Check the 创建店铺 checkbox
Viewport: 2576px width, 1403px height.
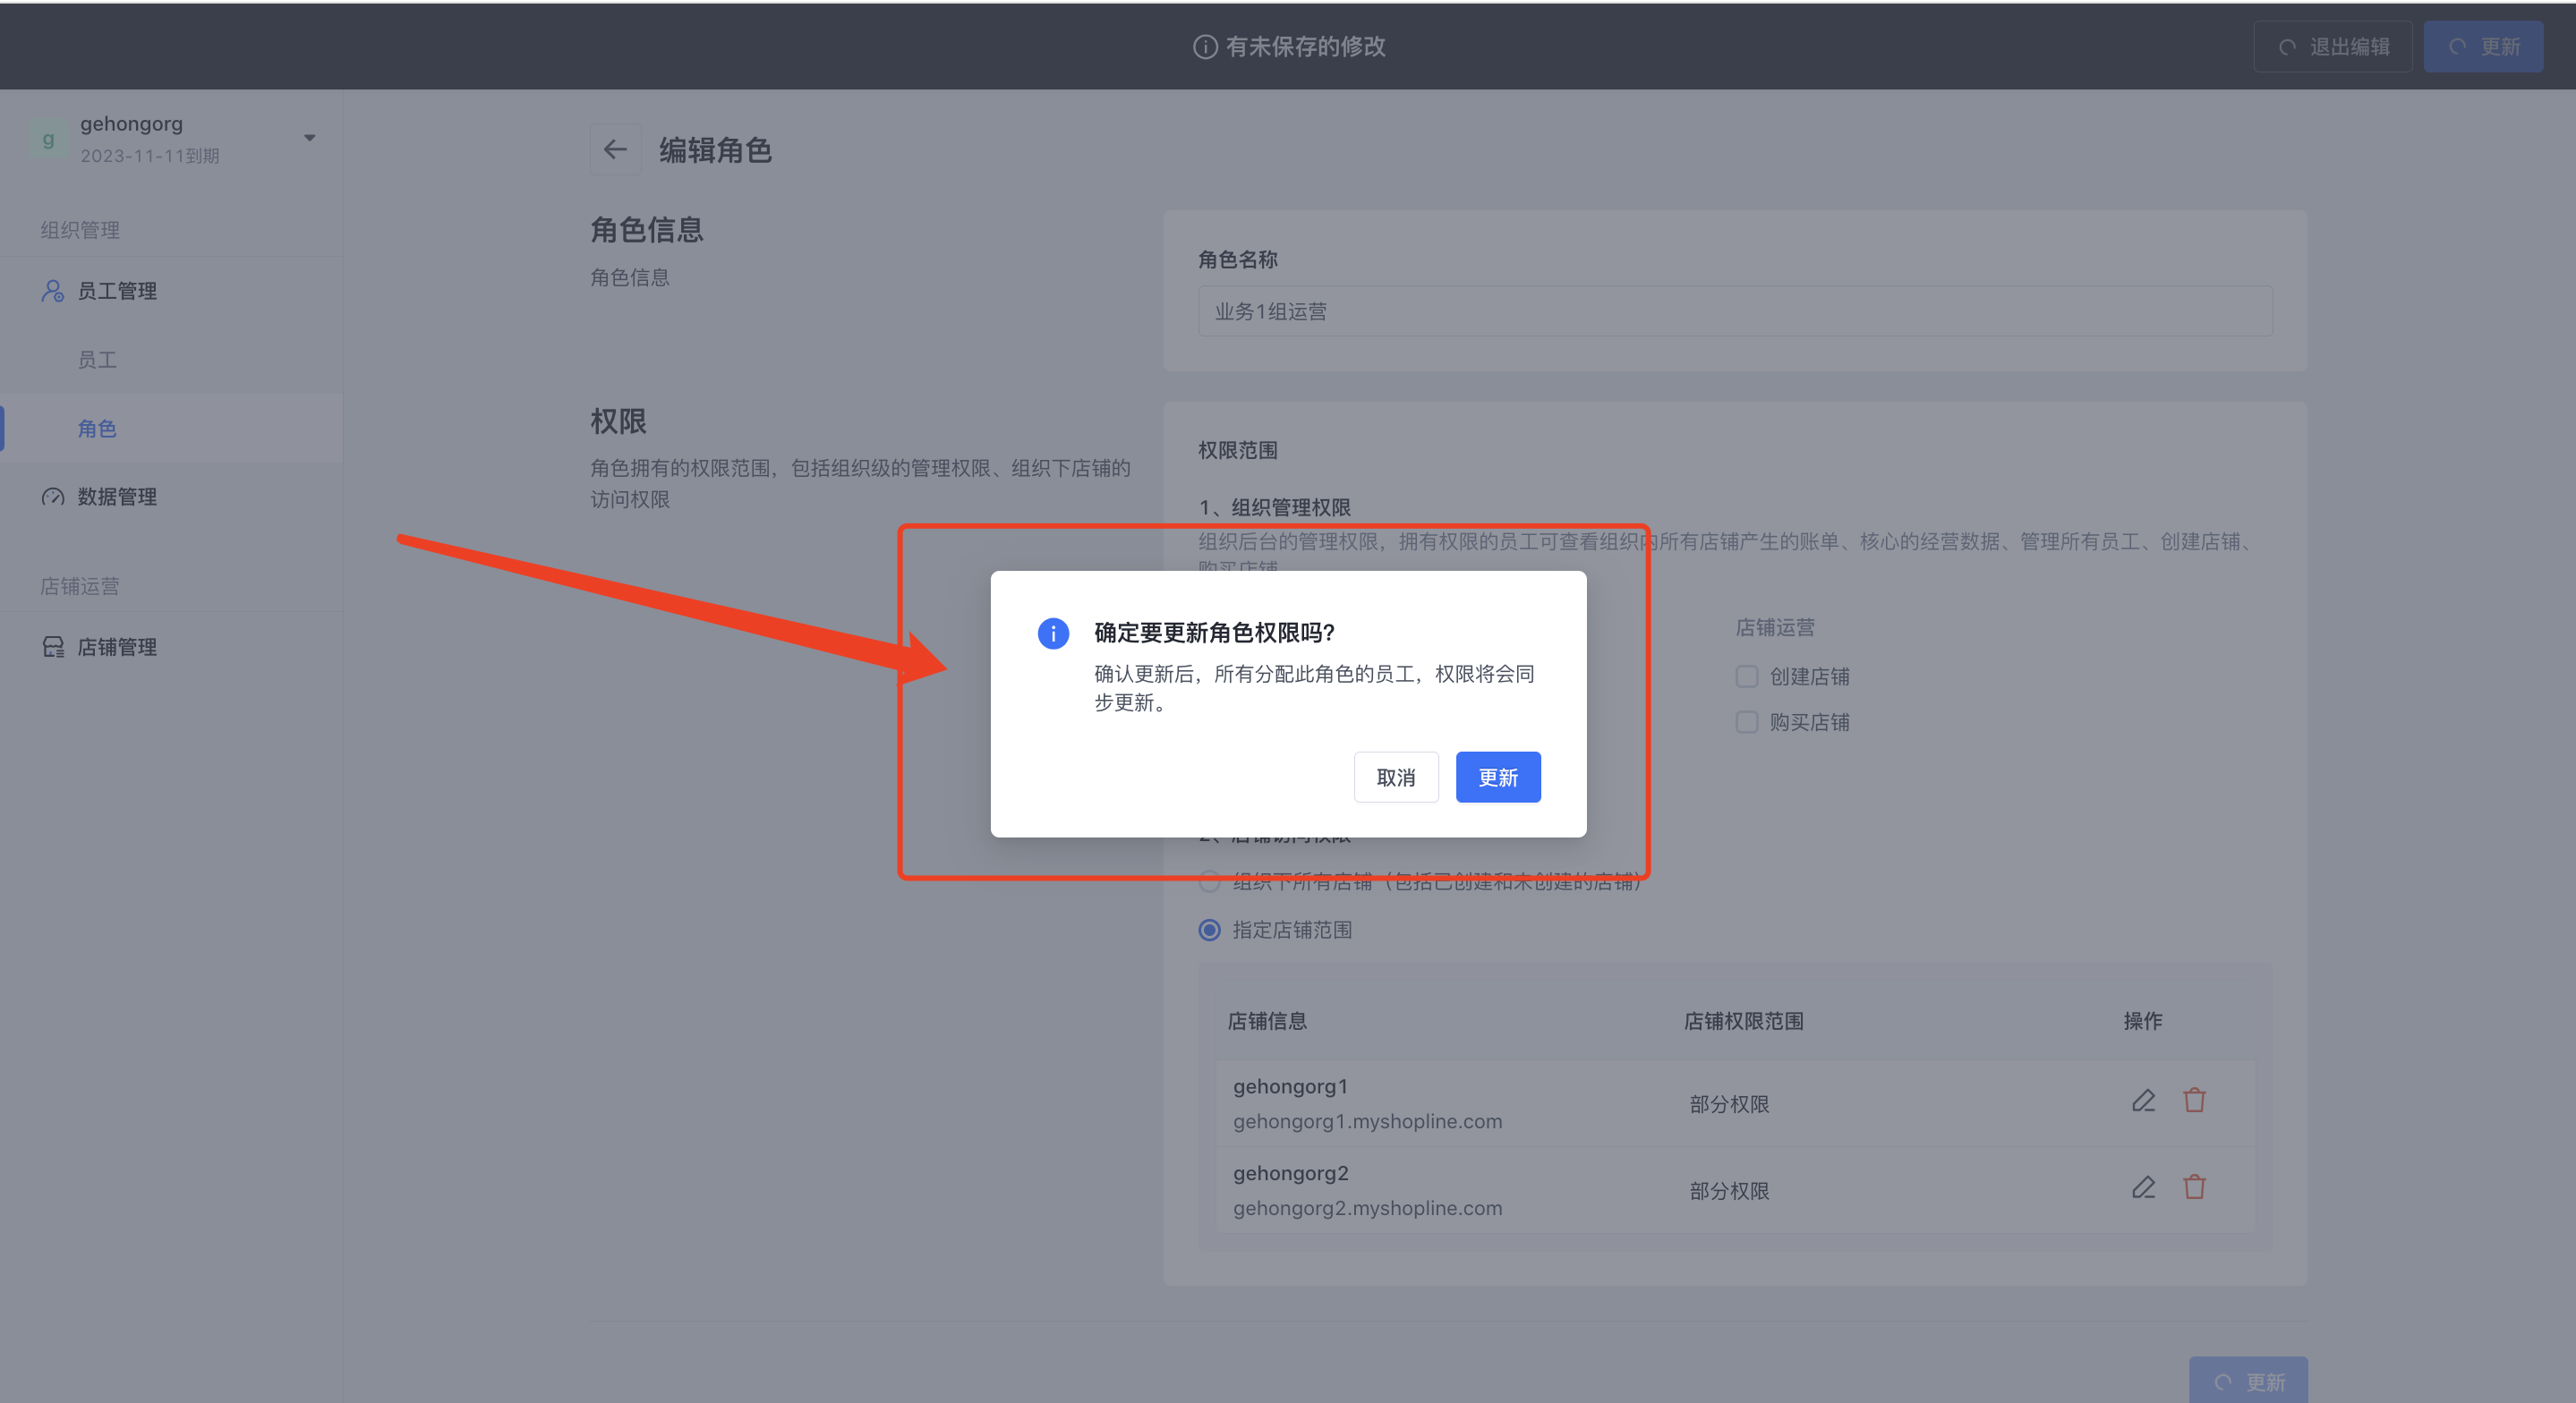[1746, 677]
